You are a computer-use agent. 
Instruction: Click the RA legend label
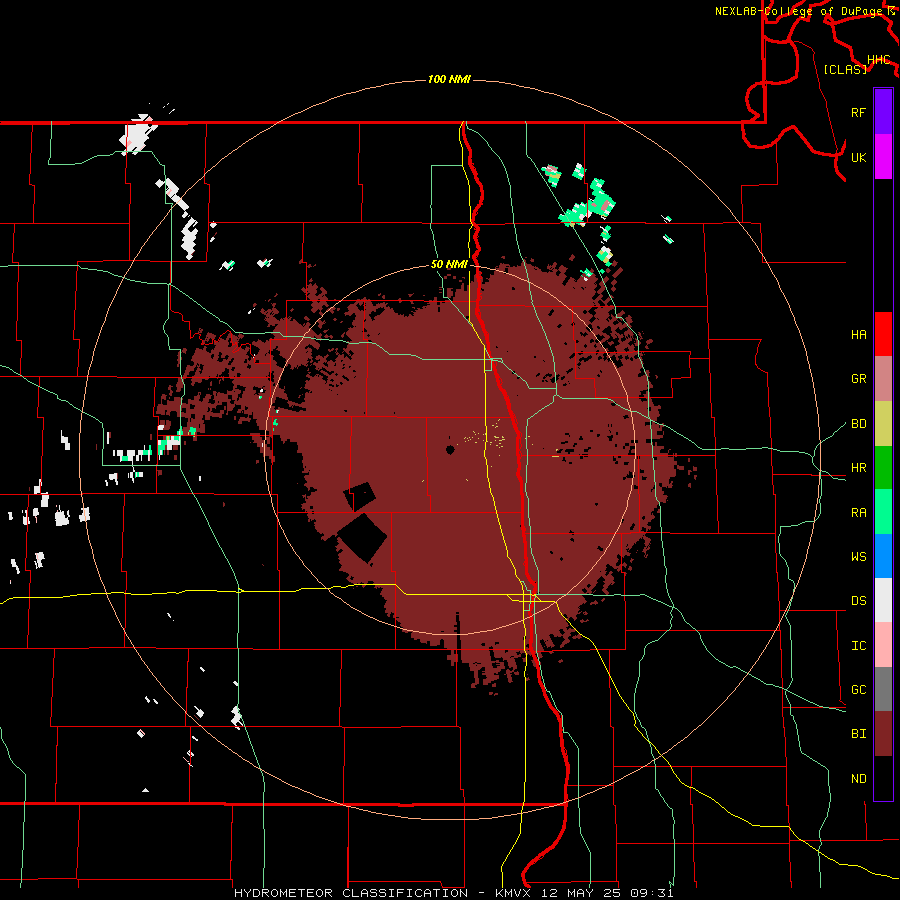tap(858, 513)
